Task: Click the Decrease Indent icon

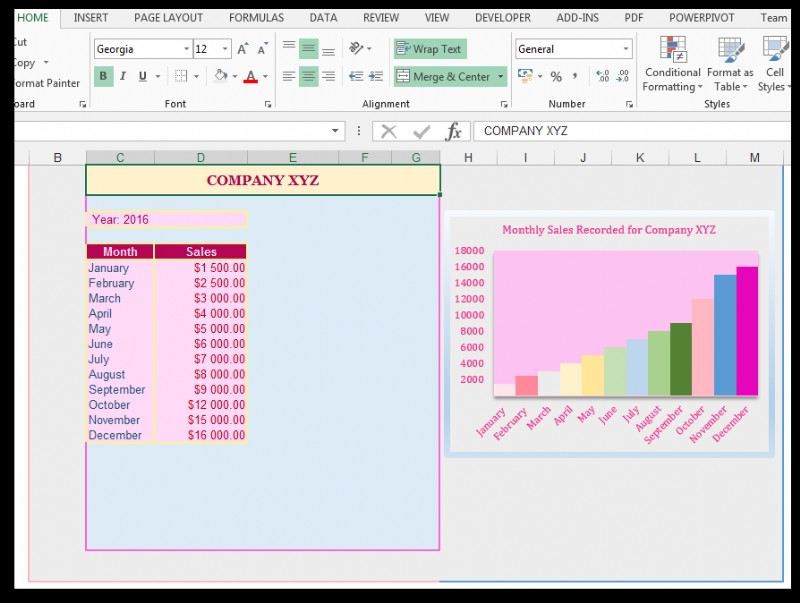Action: click(356, 77)
